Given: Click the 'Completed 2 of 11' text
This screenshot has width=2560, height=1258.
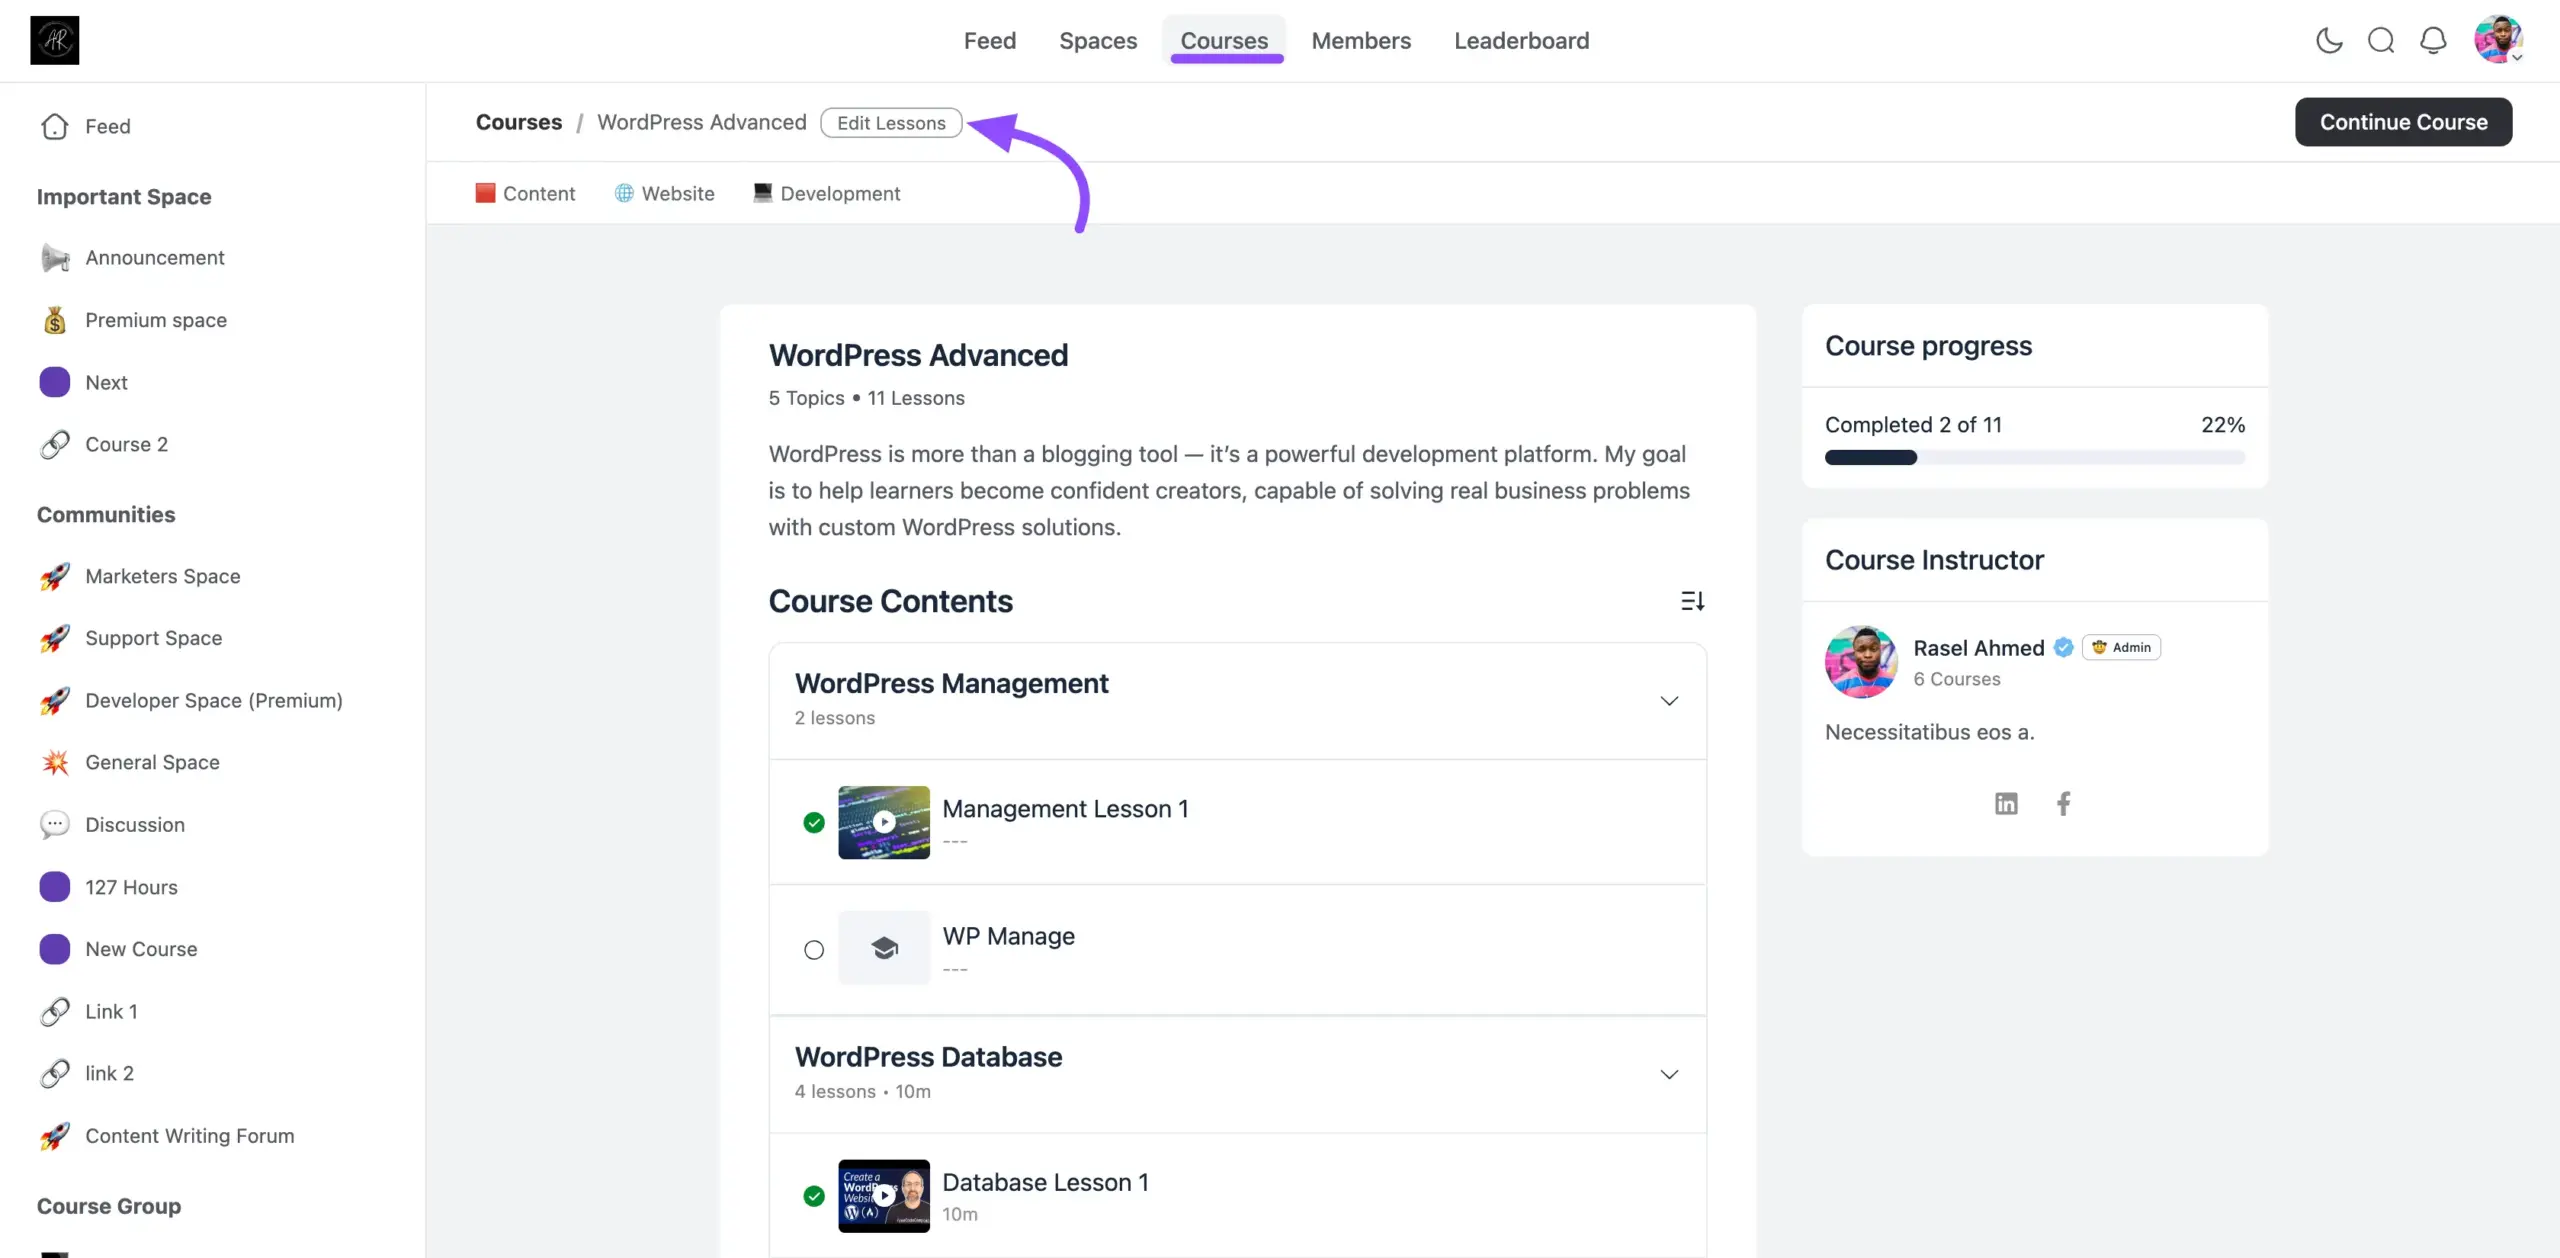Looking at the screenshot, I should pyautogui.click(x=1913, y=425).
